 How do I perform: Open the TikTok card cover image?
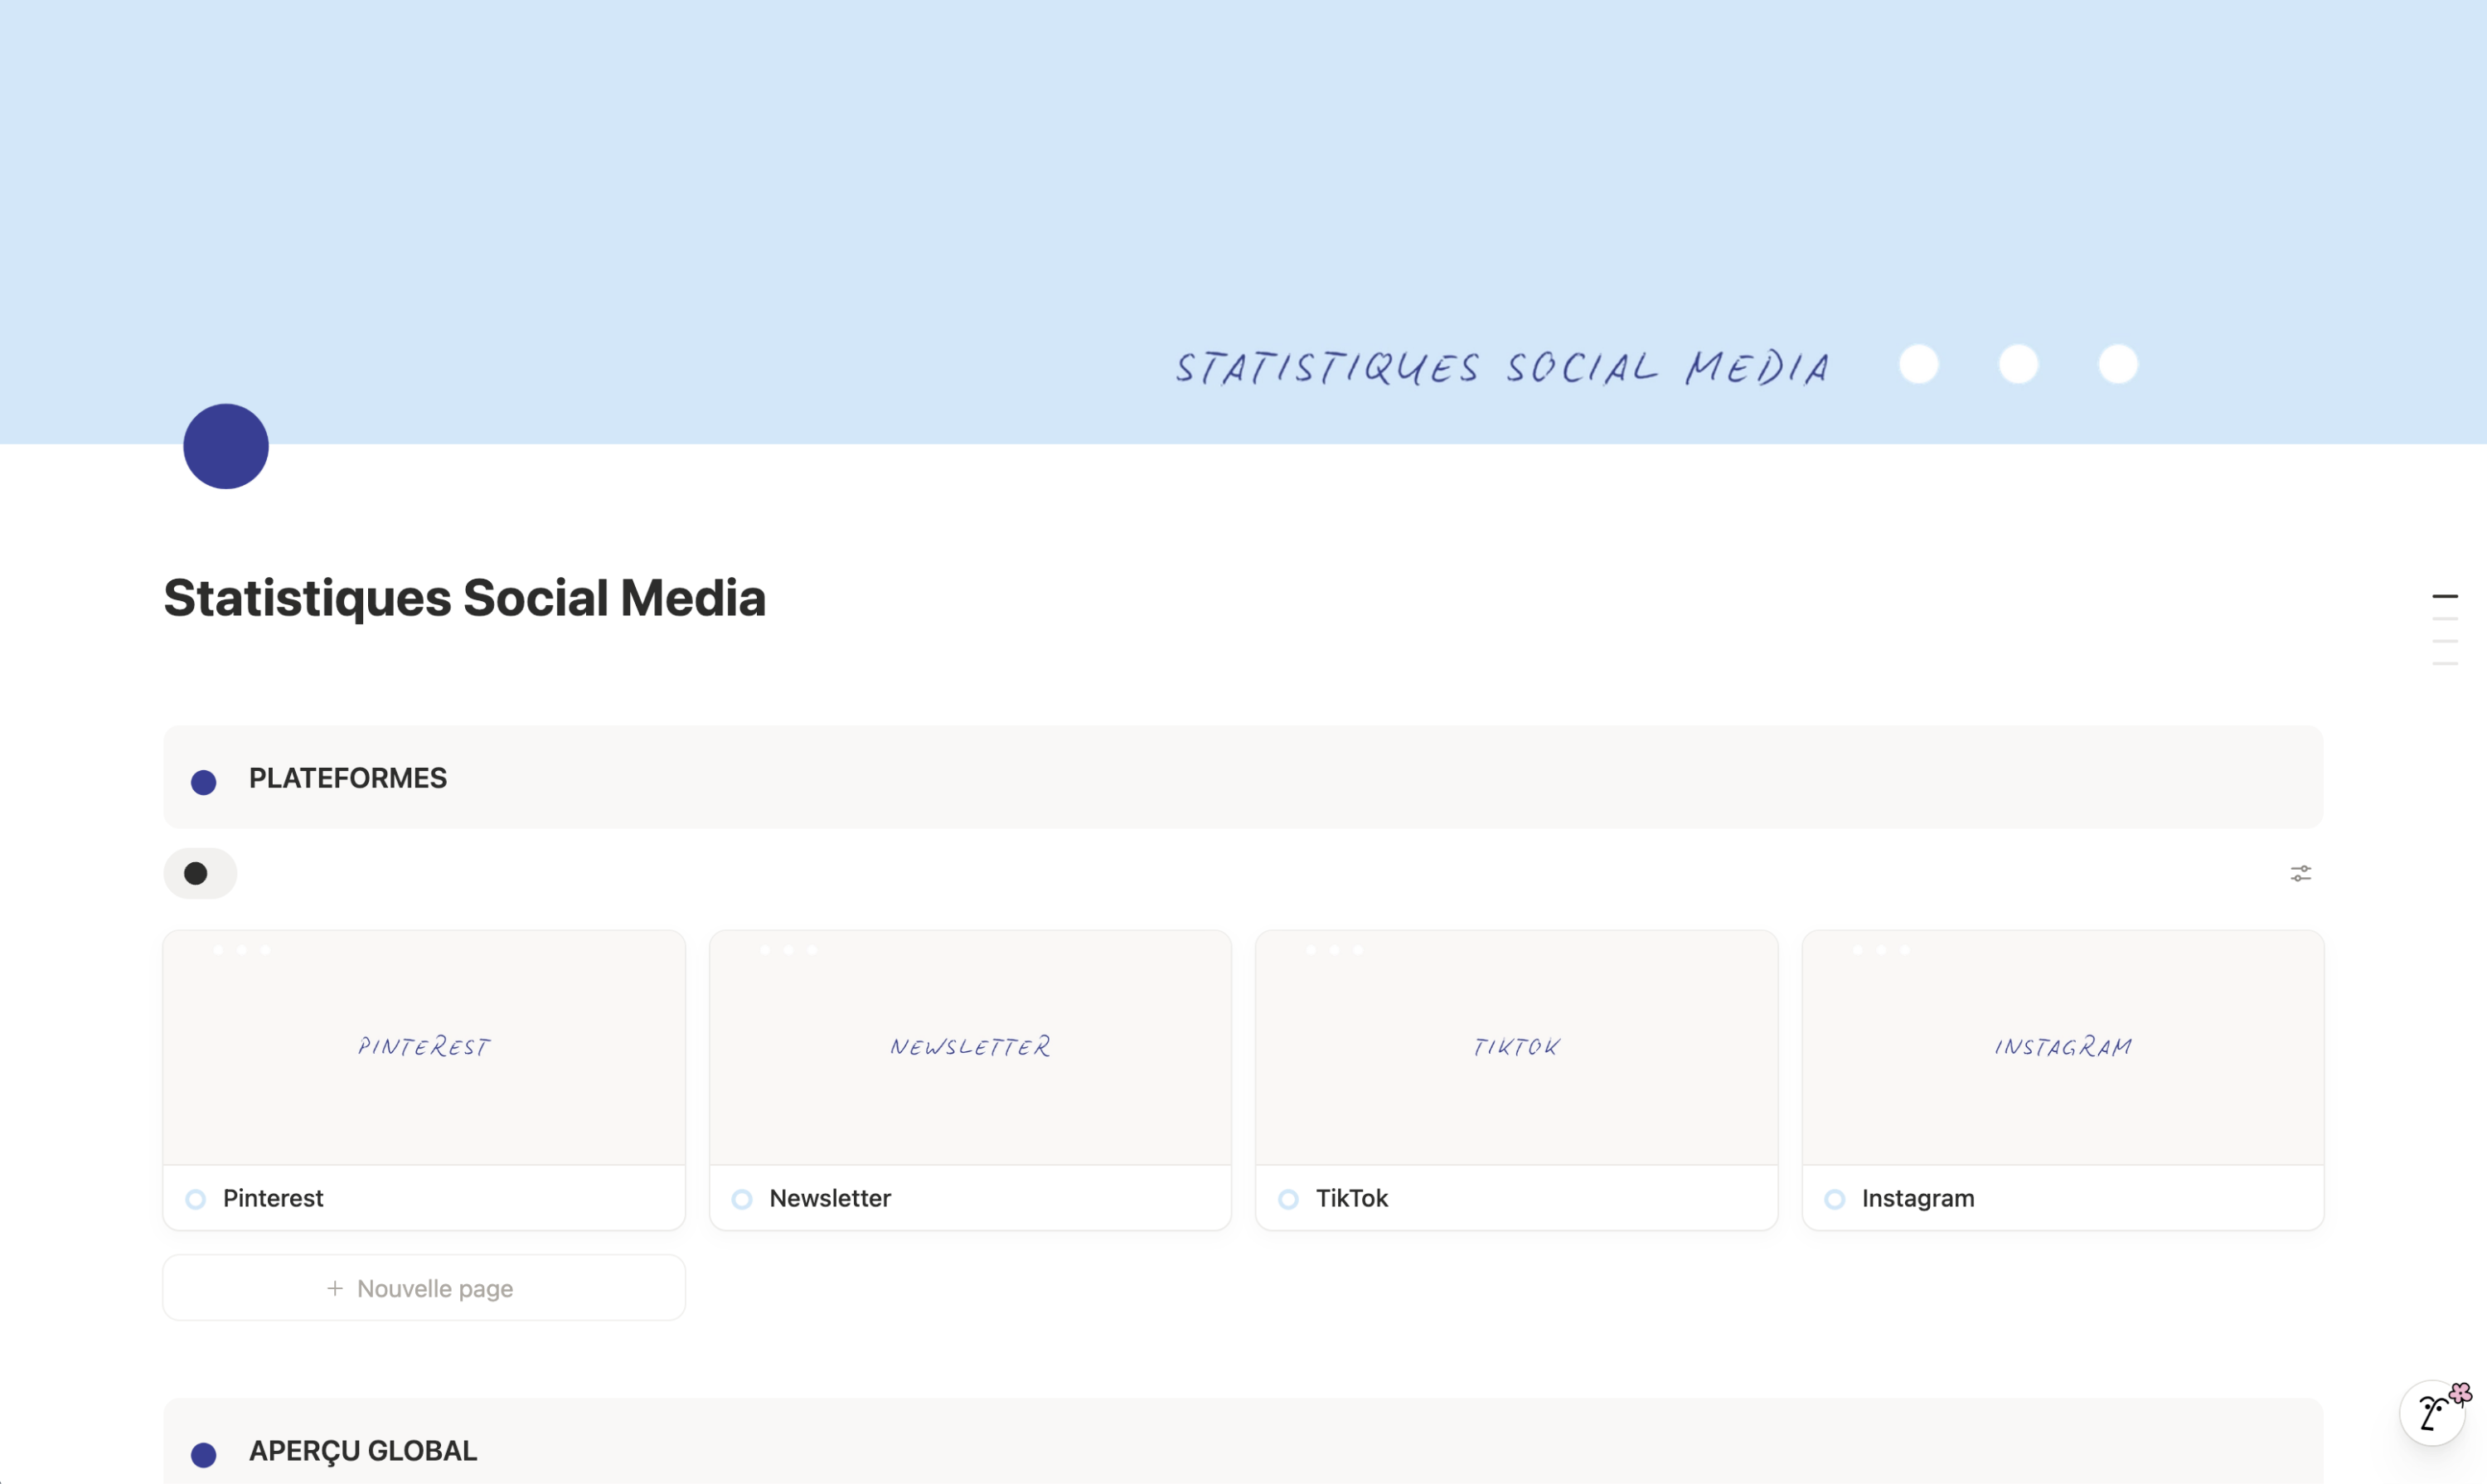[x=1517, y=1048]
